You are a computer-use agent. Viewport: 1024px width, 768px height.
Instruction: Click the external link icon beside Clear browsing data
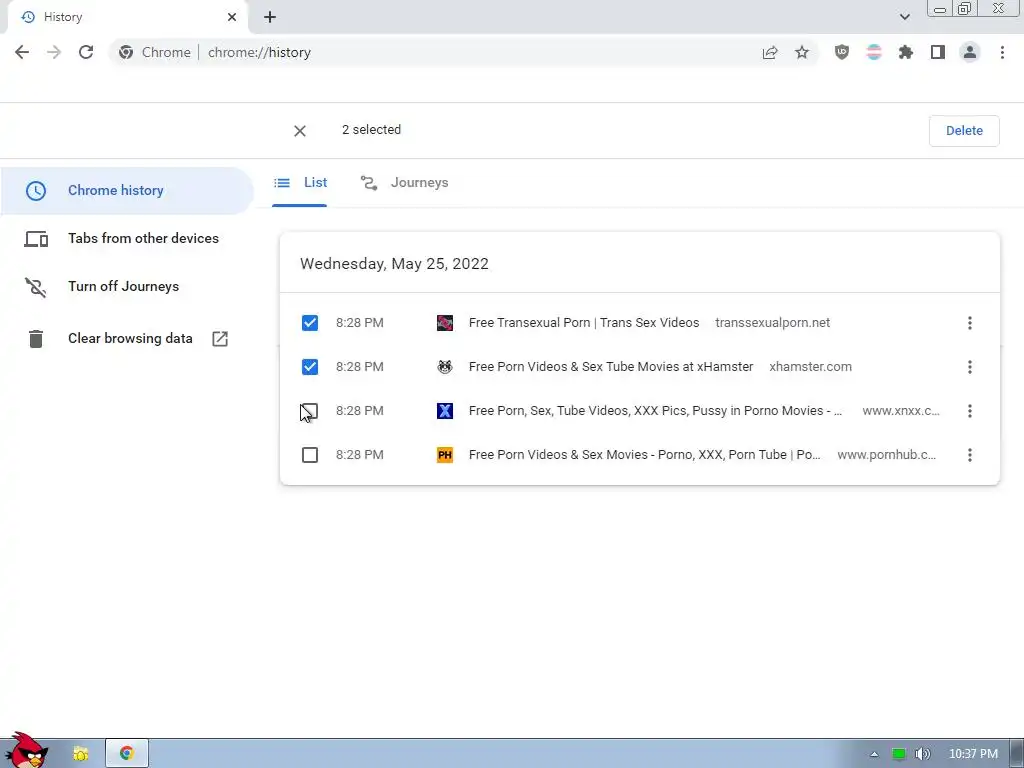click(x=220, y=338)
